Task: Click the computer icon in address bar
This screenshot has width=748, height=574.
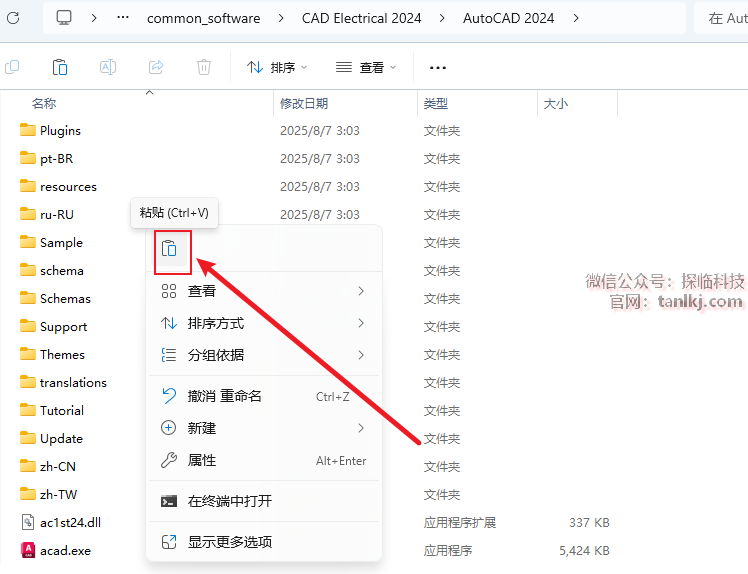Action: pos(64,18)
